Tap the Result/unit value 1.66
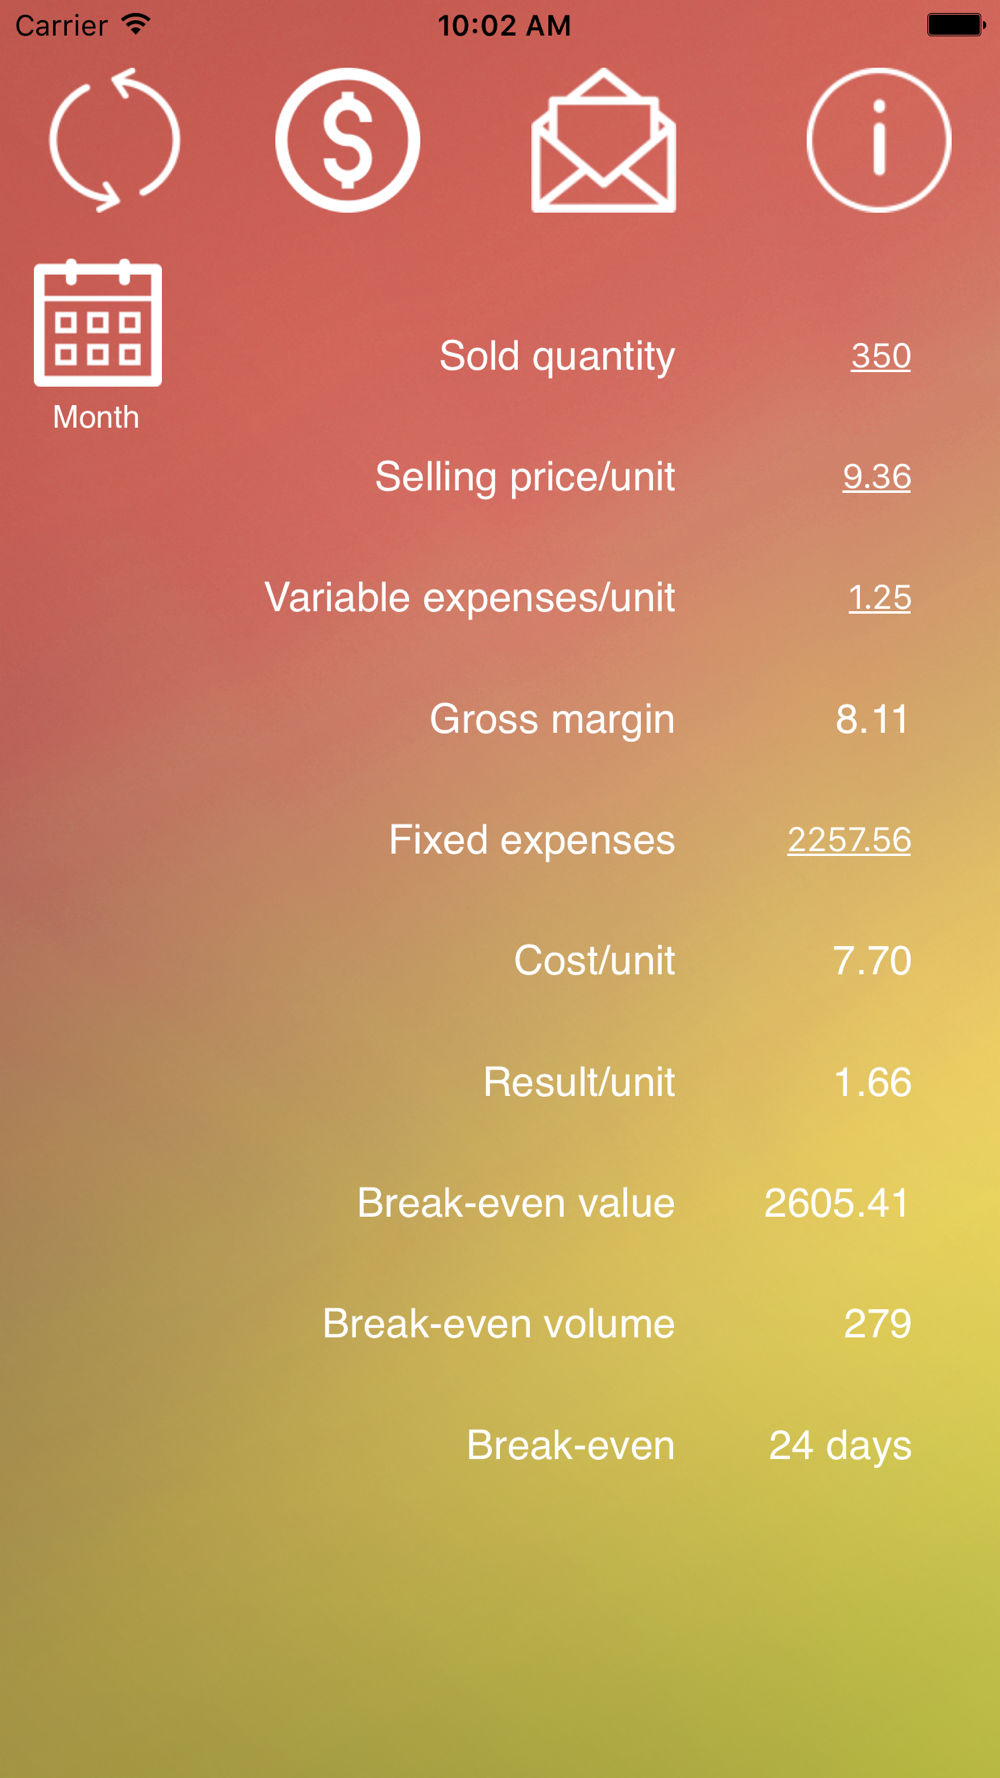 (x=873, y=1082)
